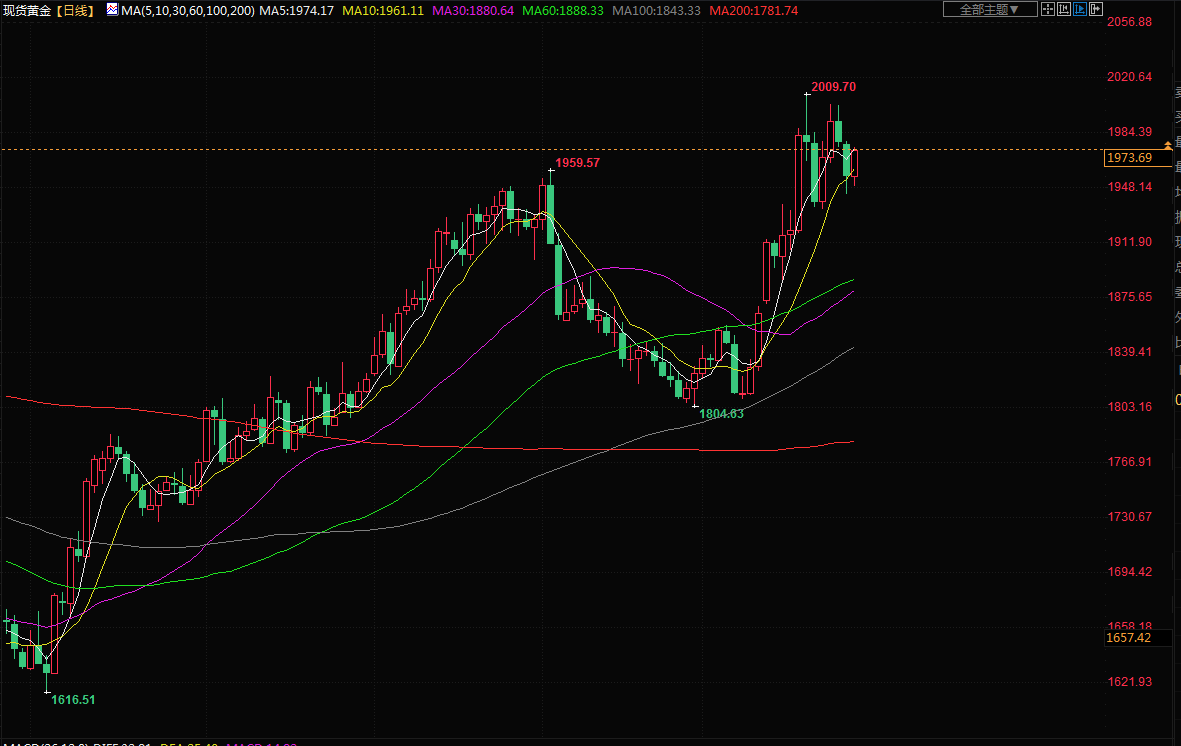Click the 1657.42 price axis tag

pyautogui.click(x=1129, y=637)
